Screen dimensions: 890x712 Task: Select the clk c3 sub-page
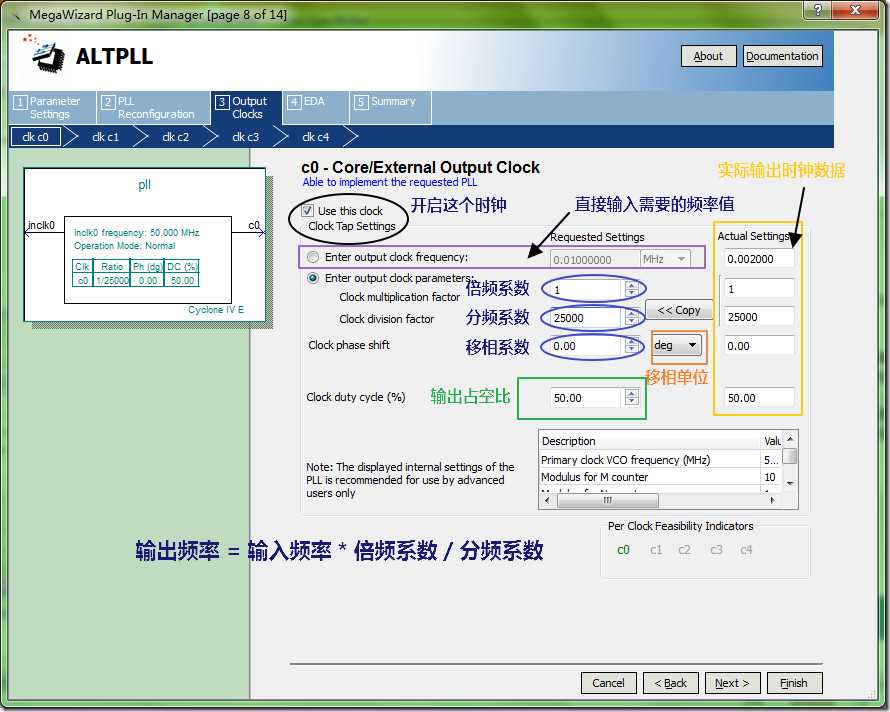[245, 137]
